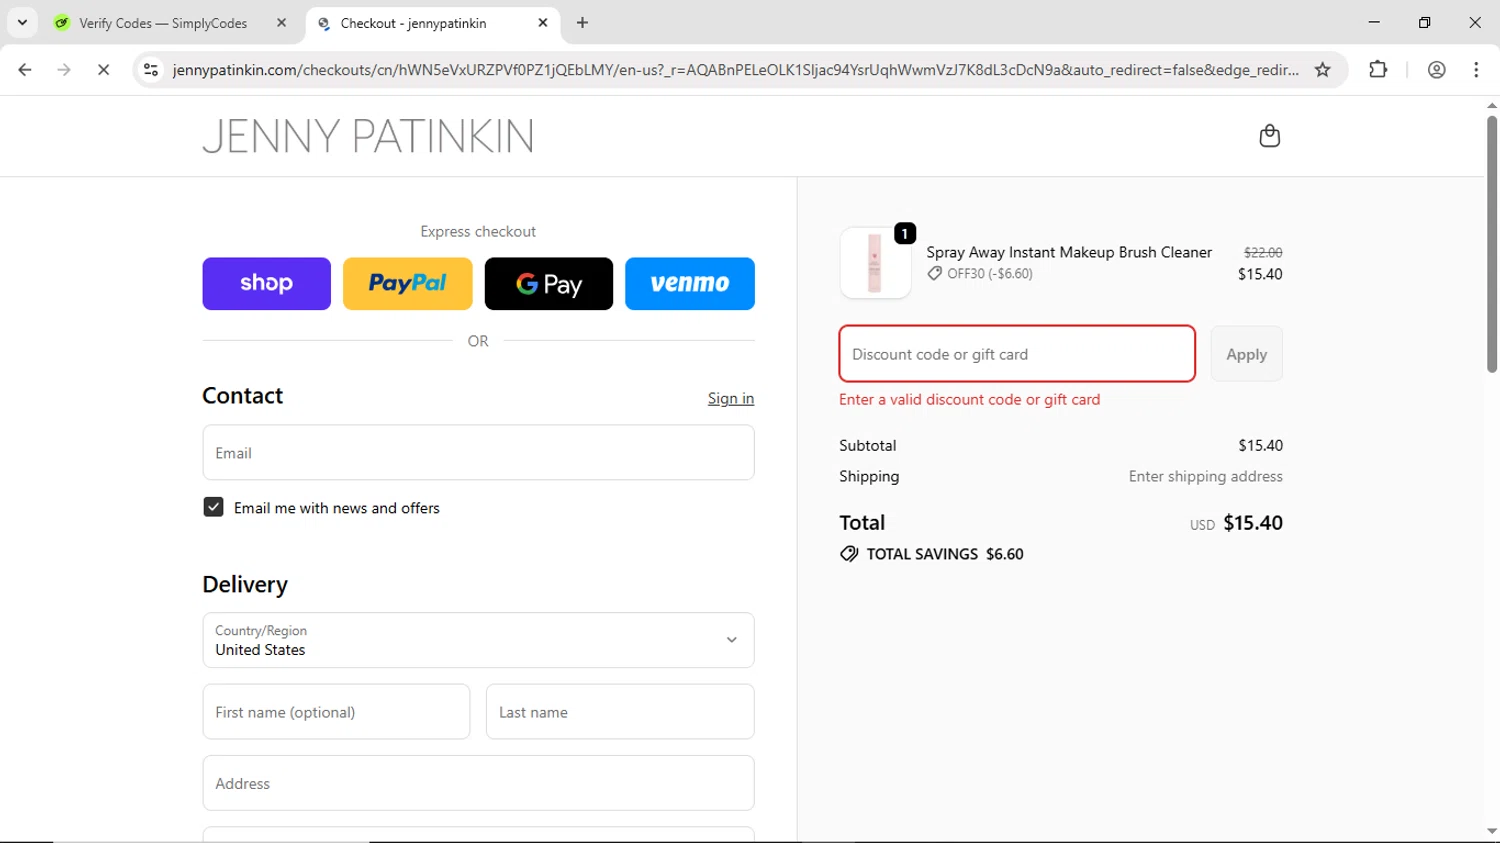
Task: Open the tab search dropdown arrow
Action: pos(22,23)
